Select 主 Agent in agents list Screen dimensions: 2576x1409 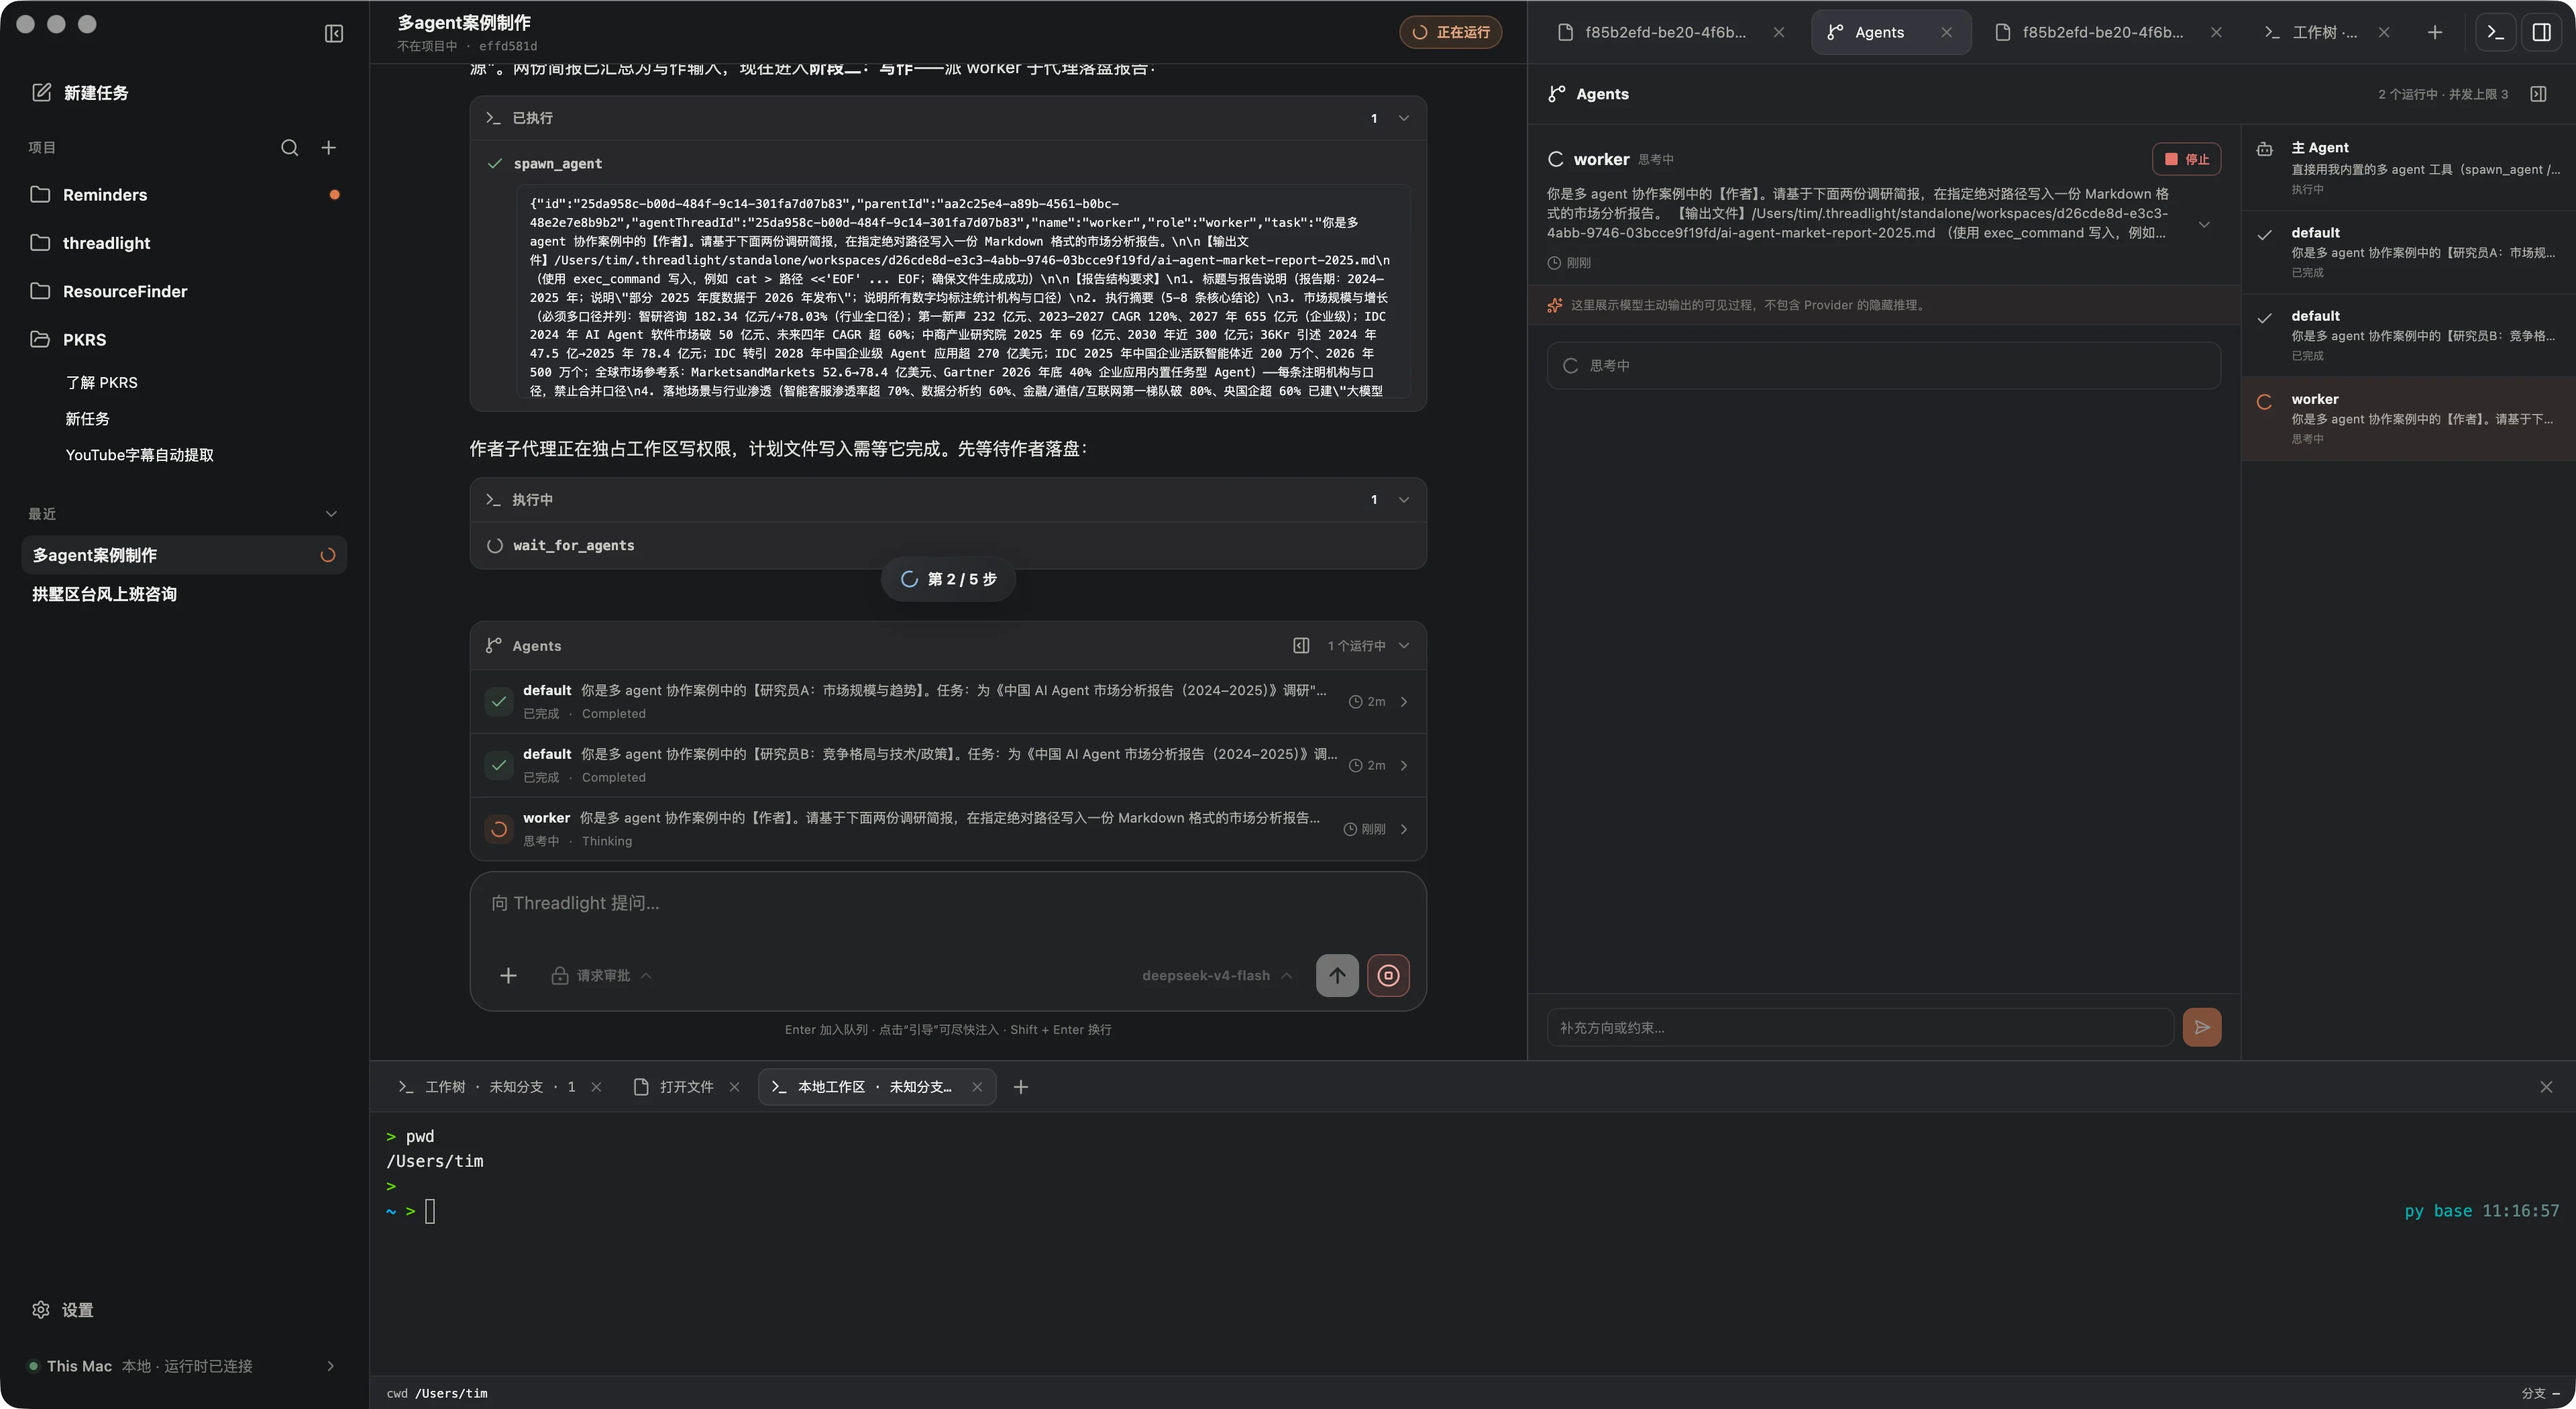[2408, 168]
